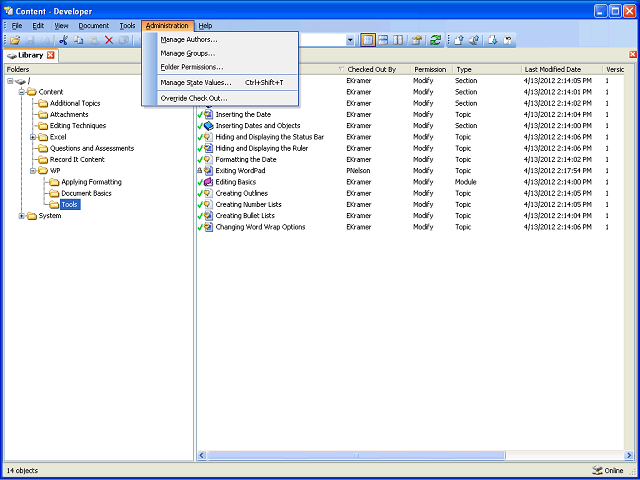Choose Override Check Out... menu entry
This screenshot has height=480, width=640.
228,98
